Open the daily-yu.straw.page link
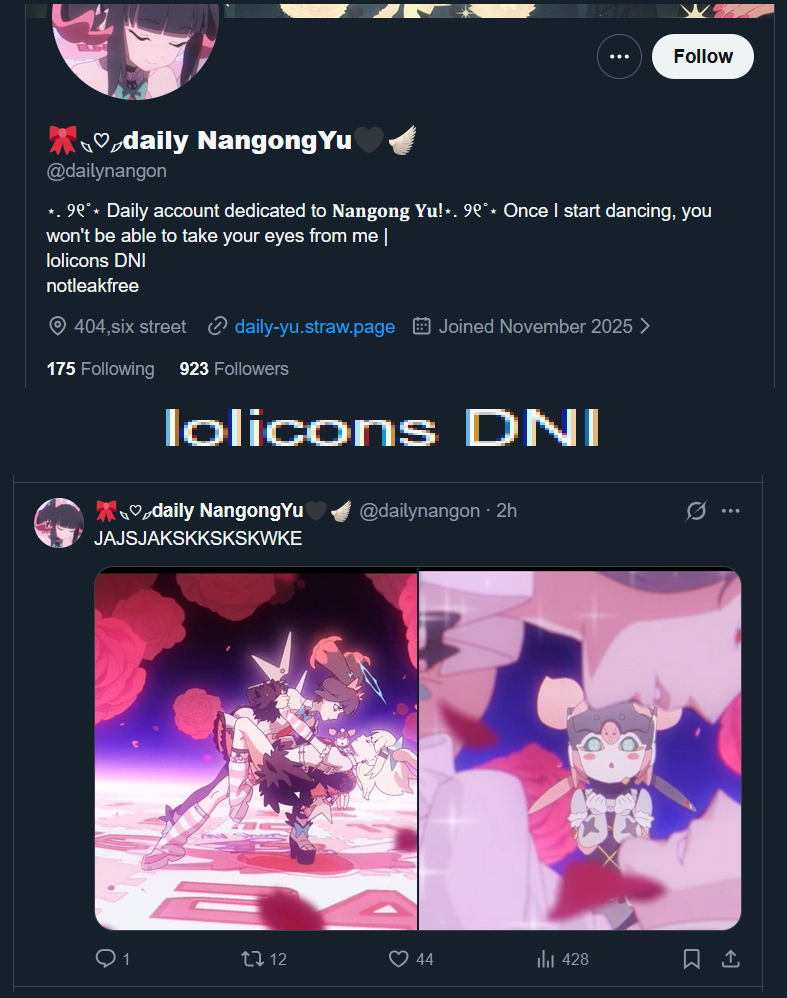Screen dimensions: 787x998 315,327
